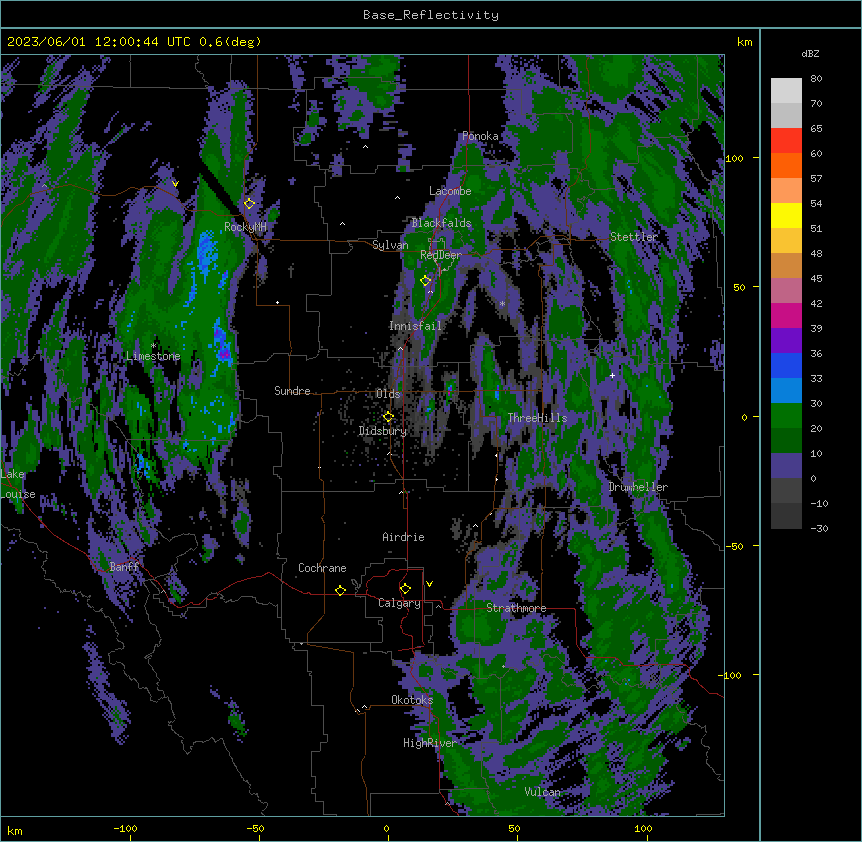Screen dimensions: 862x842
Task: Select the Banff town label
Action: coord(124,567)
